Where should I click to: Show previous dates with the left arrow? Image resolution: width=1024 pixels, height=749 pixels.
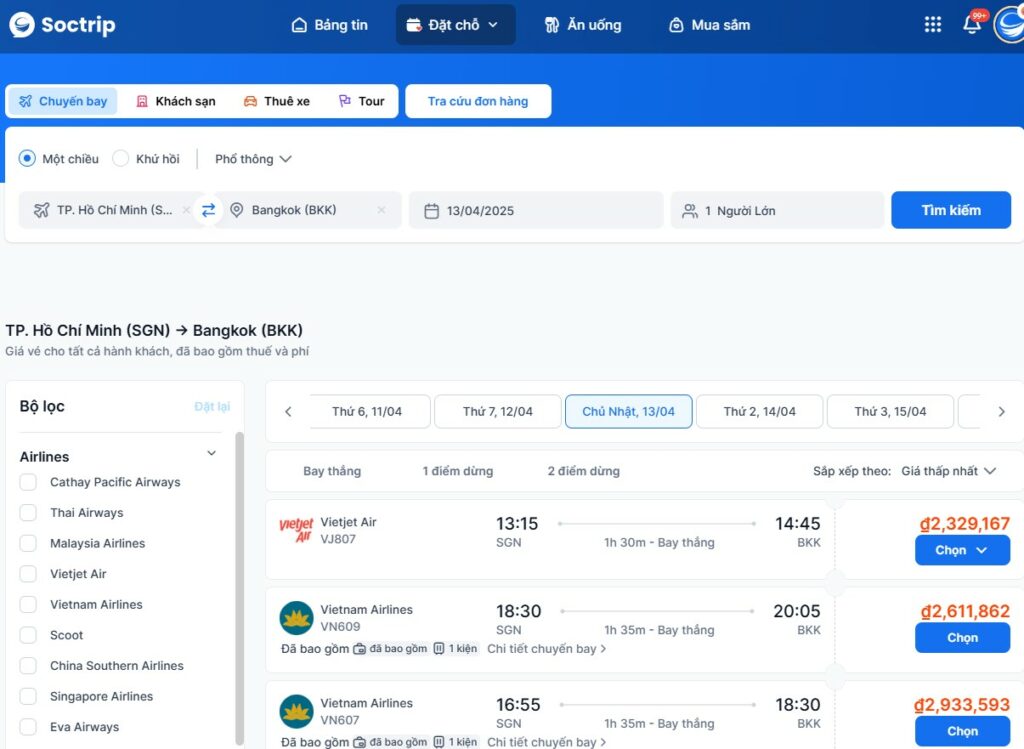(288, 412)
